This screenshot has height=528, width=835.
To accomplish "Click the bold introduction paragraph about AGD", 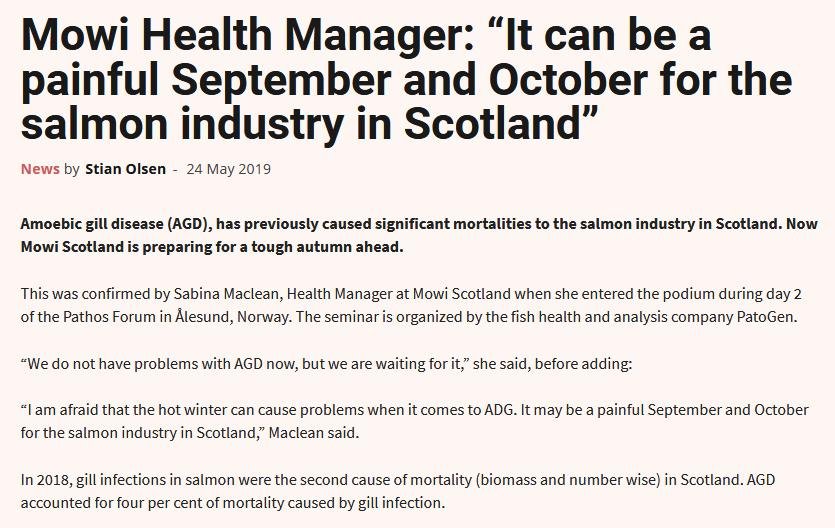I will click(x=418, y=234).
